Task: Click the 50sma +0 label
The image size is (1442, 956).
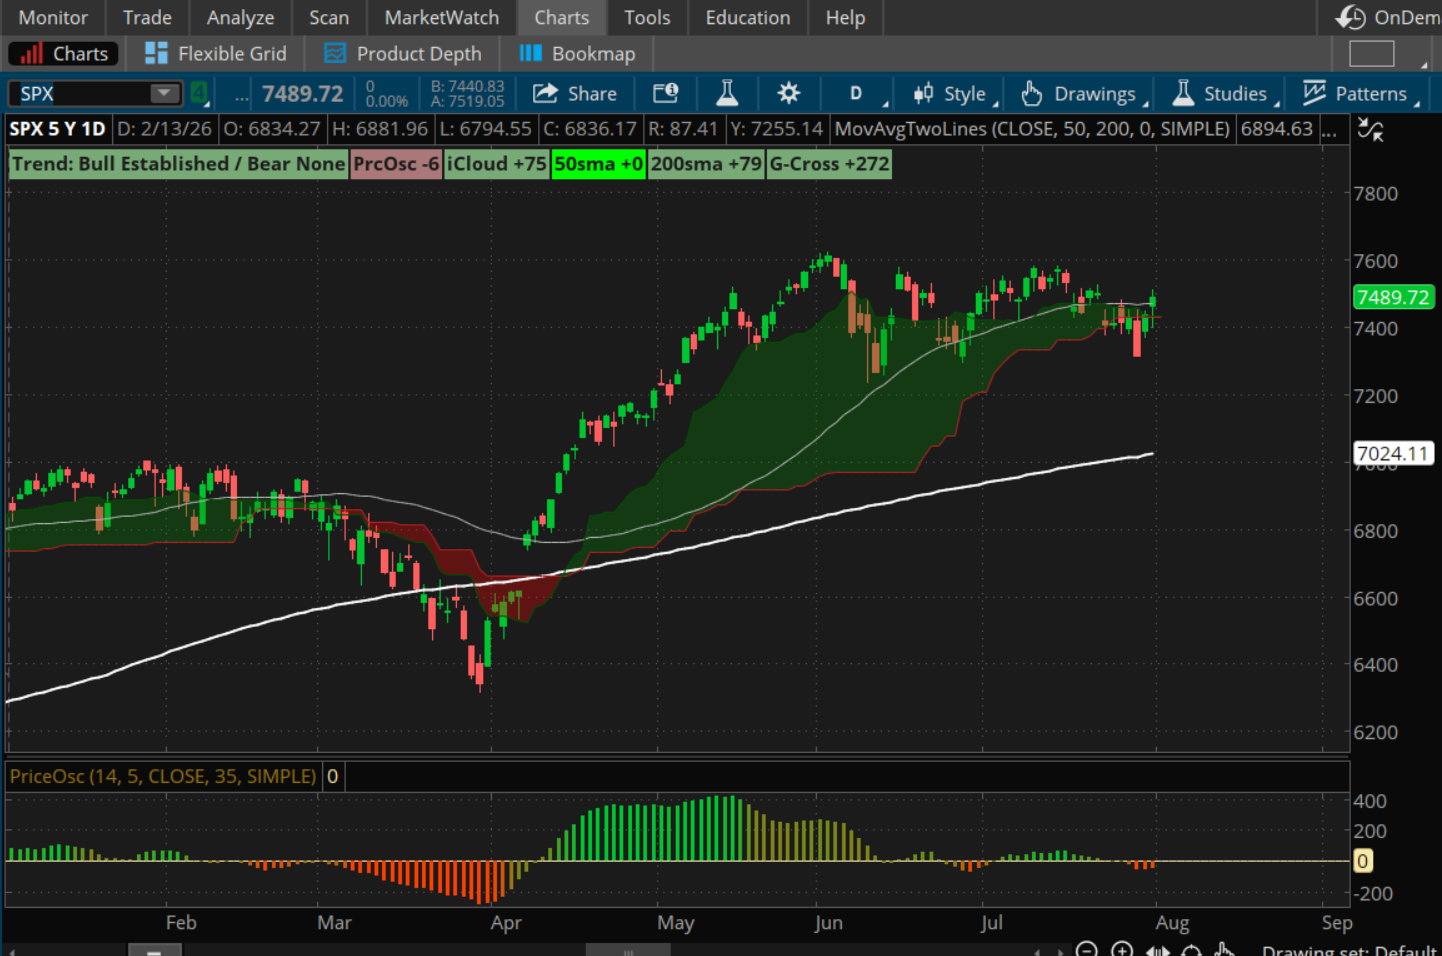Action: click(x=598, y=164)
